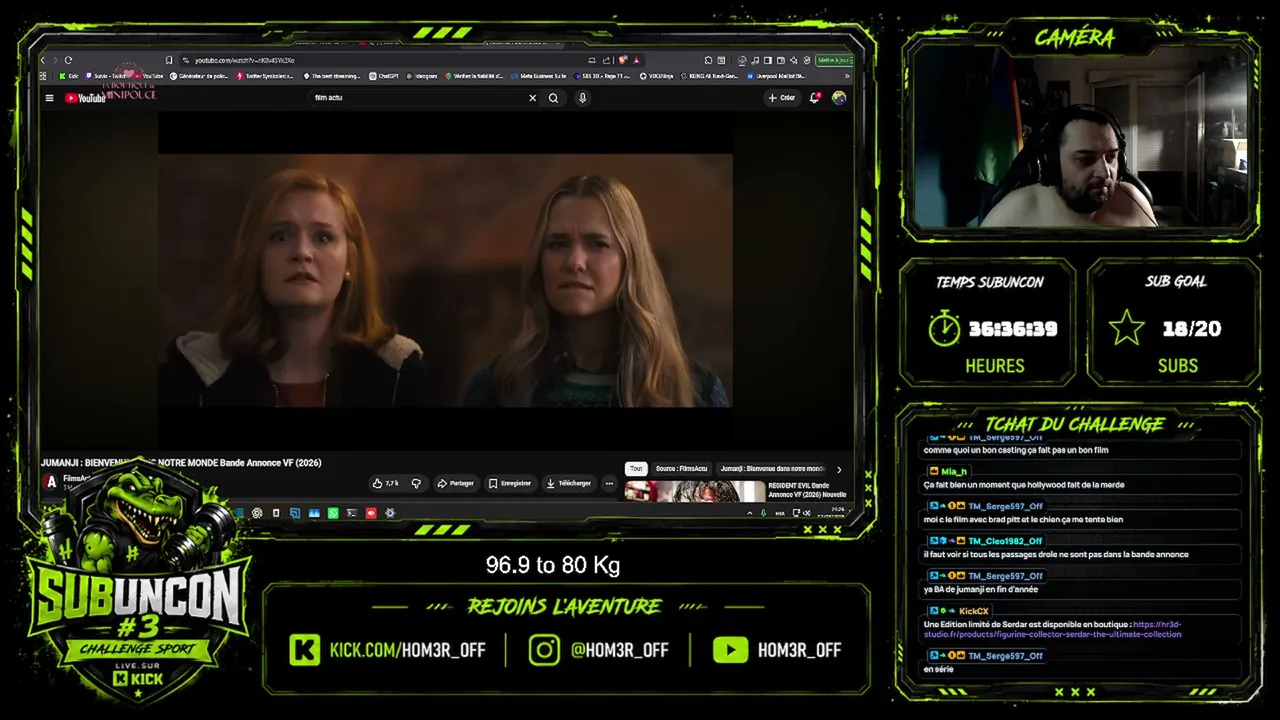Image resolution: width=1280 pixels, height=720 pixels.
Task: Show more filter chips with the right chevron
Action: click(x=839, y=469)
